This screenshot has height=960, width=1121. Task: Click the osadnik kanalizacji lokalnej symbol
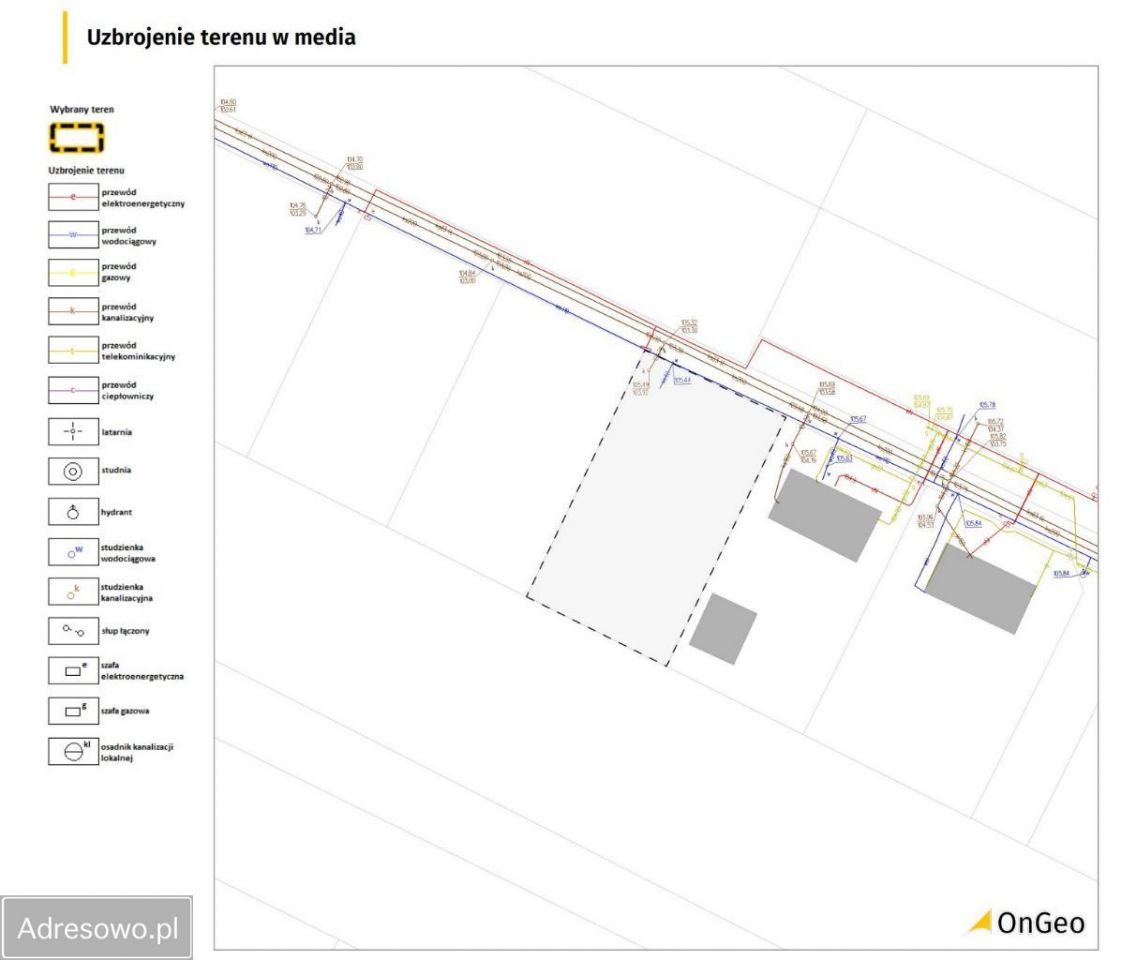tap(73, 751)
